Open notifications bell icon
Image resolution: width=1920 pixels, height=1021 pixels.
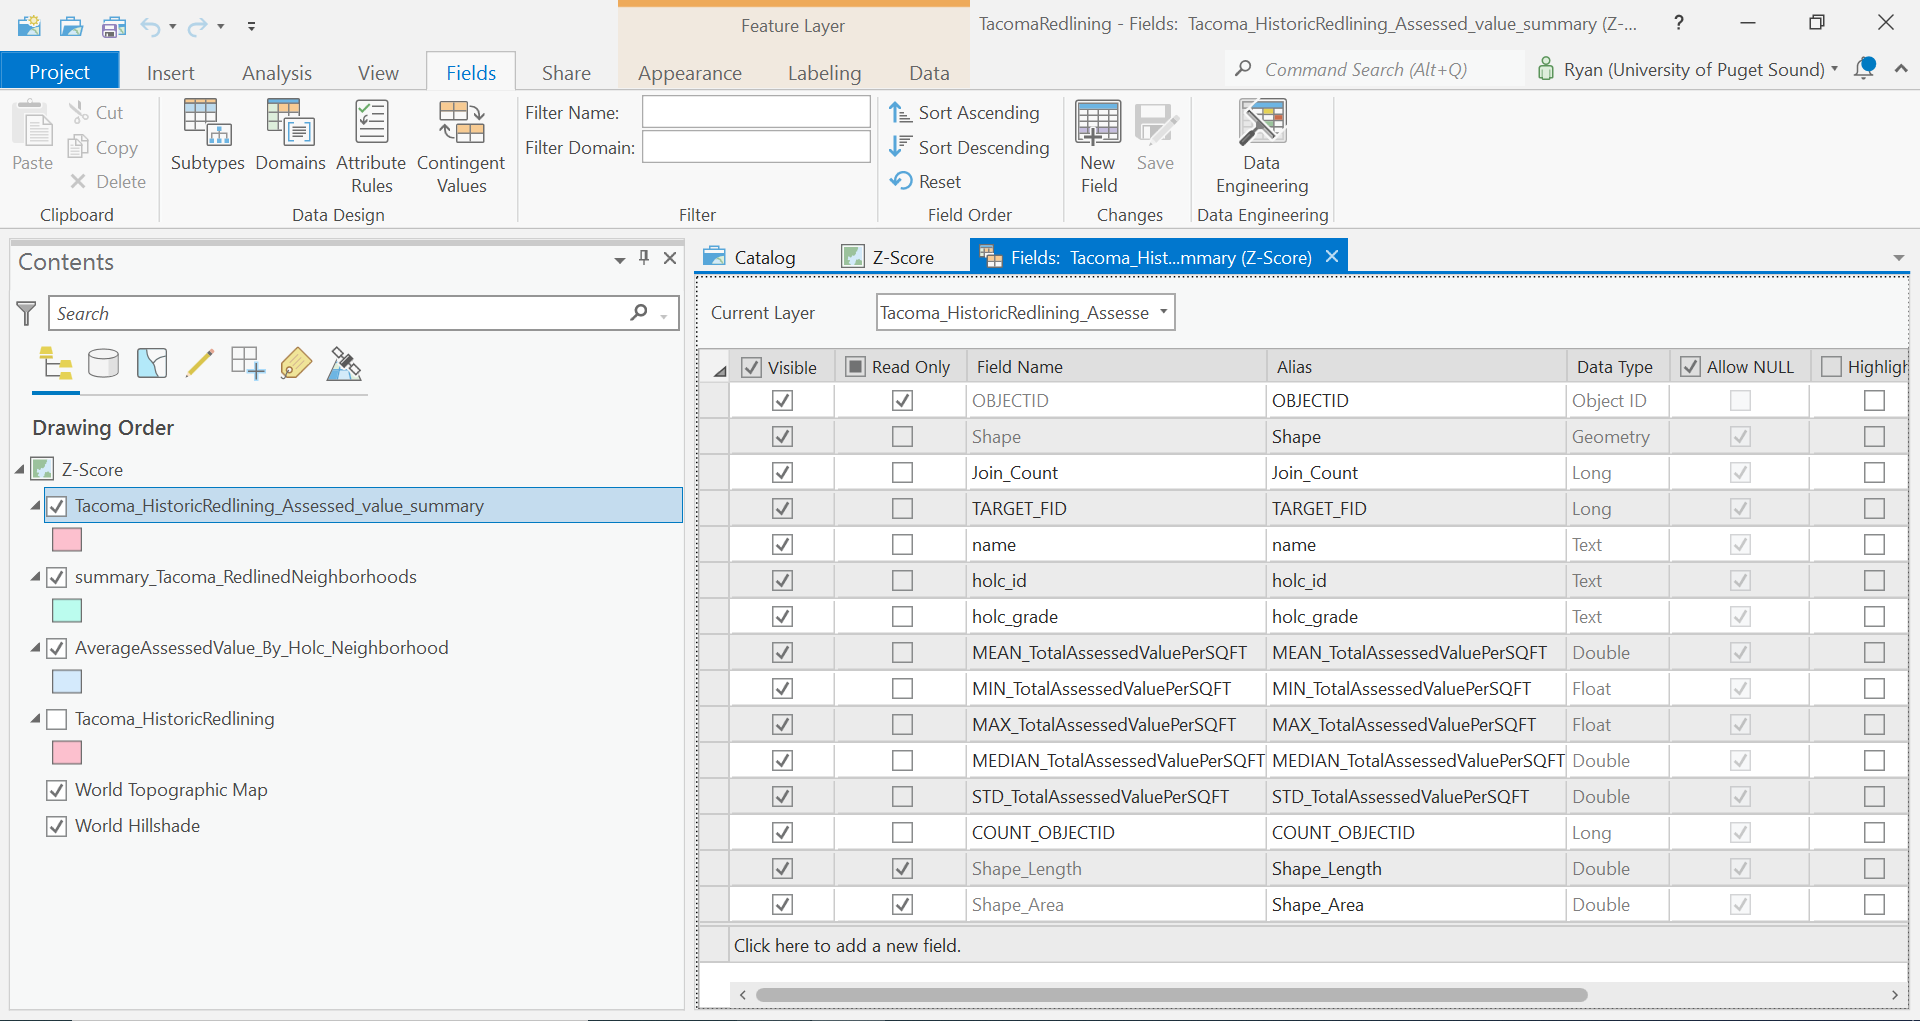click(x=1865, y=69)
